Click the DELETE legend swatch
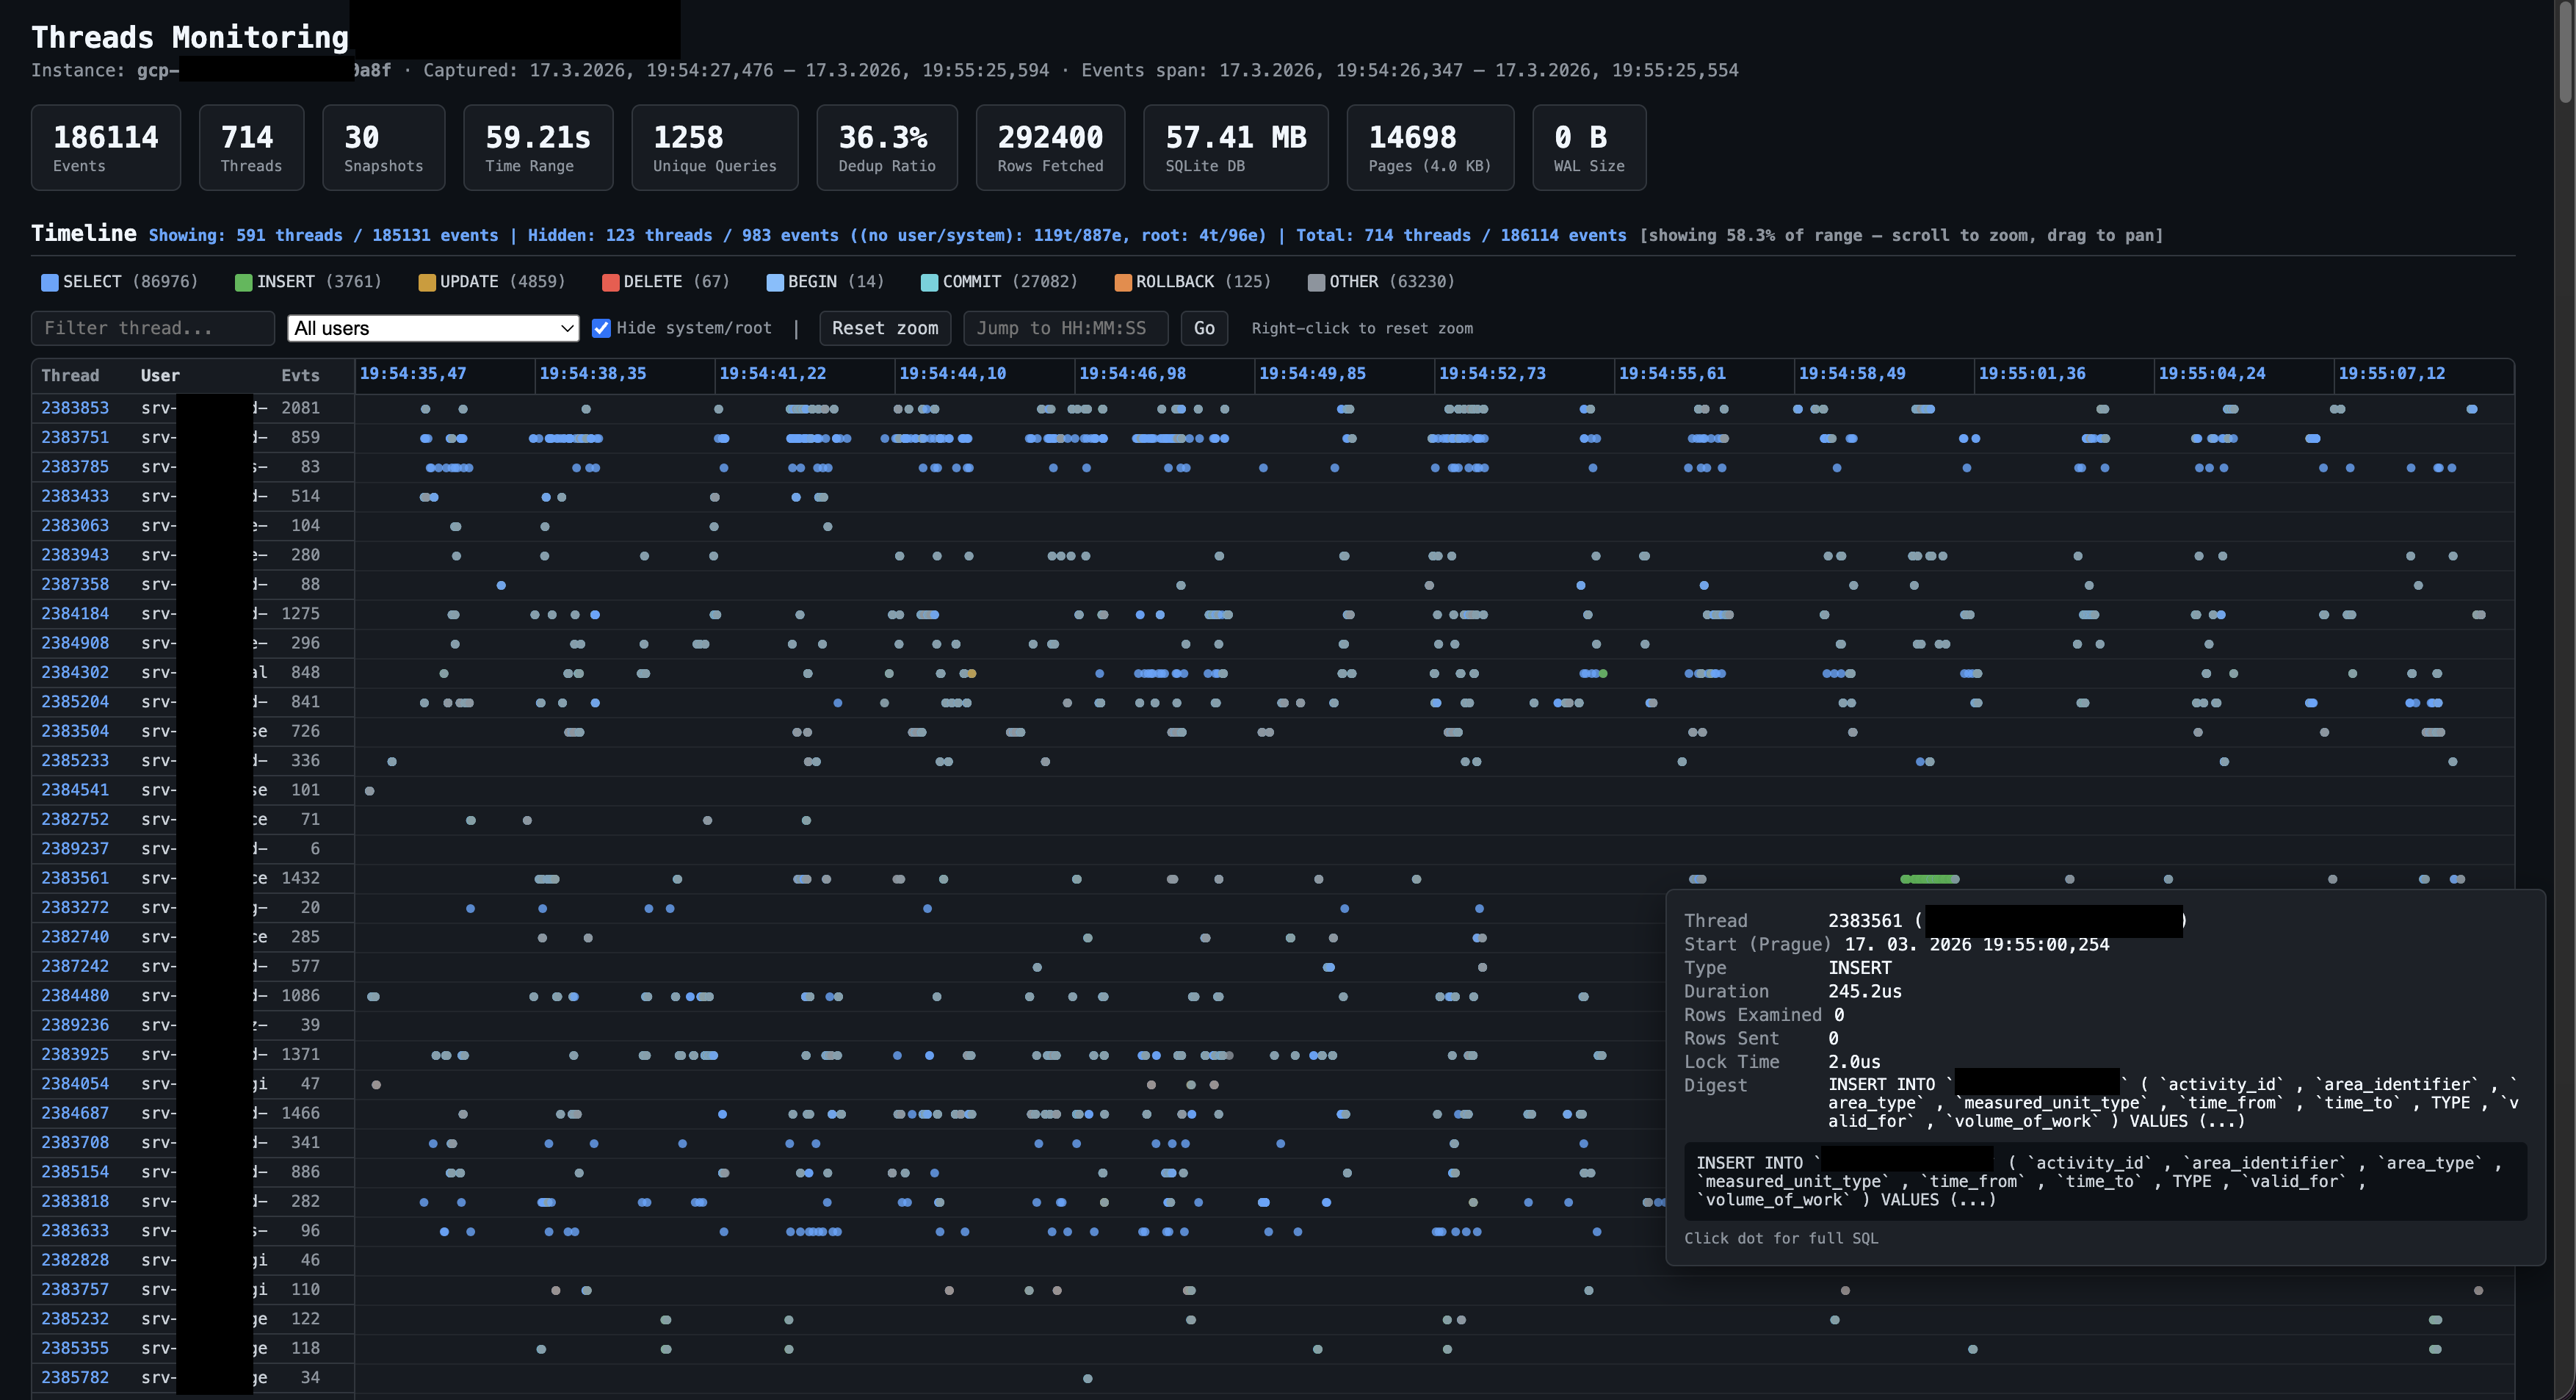The image size is (2576, 1400). pos(610,282)
